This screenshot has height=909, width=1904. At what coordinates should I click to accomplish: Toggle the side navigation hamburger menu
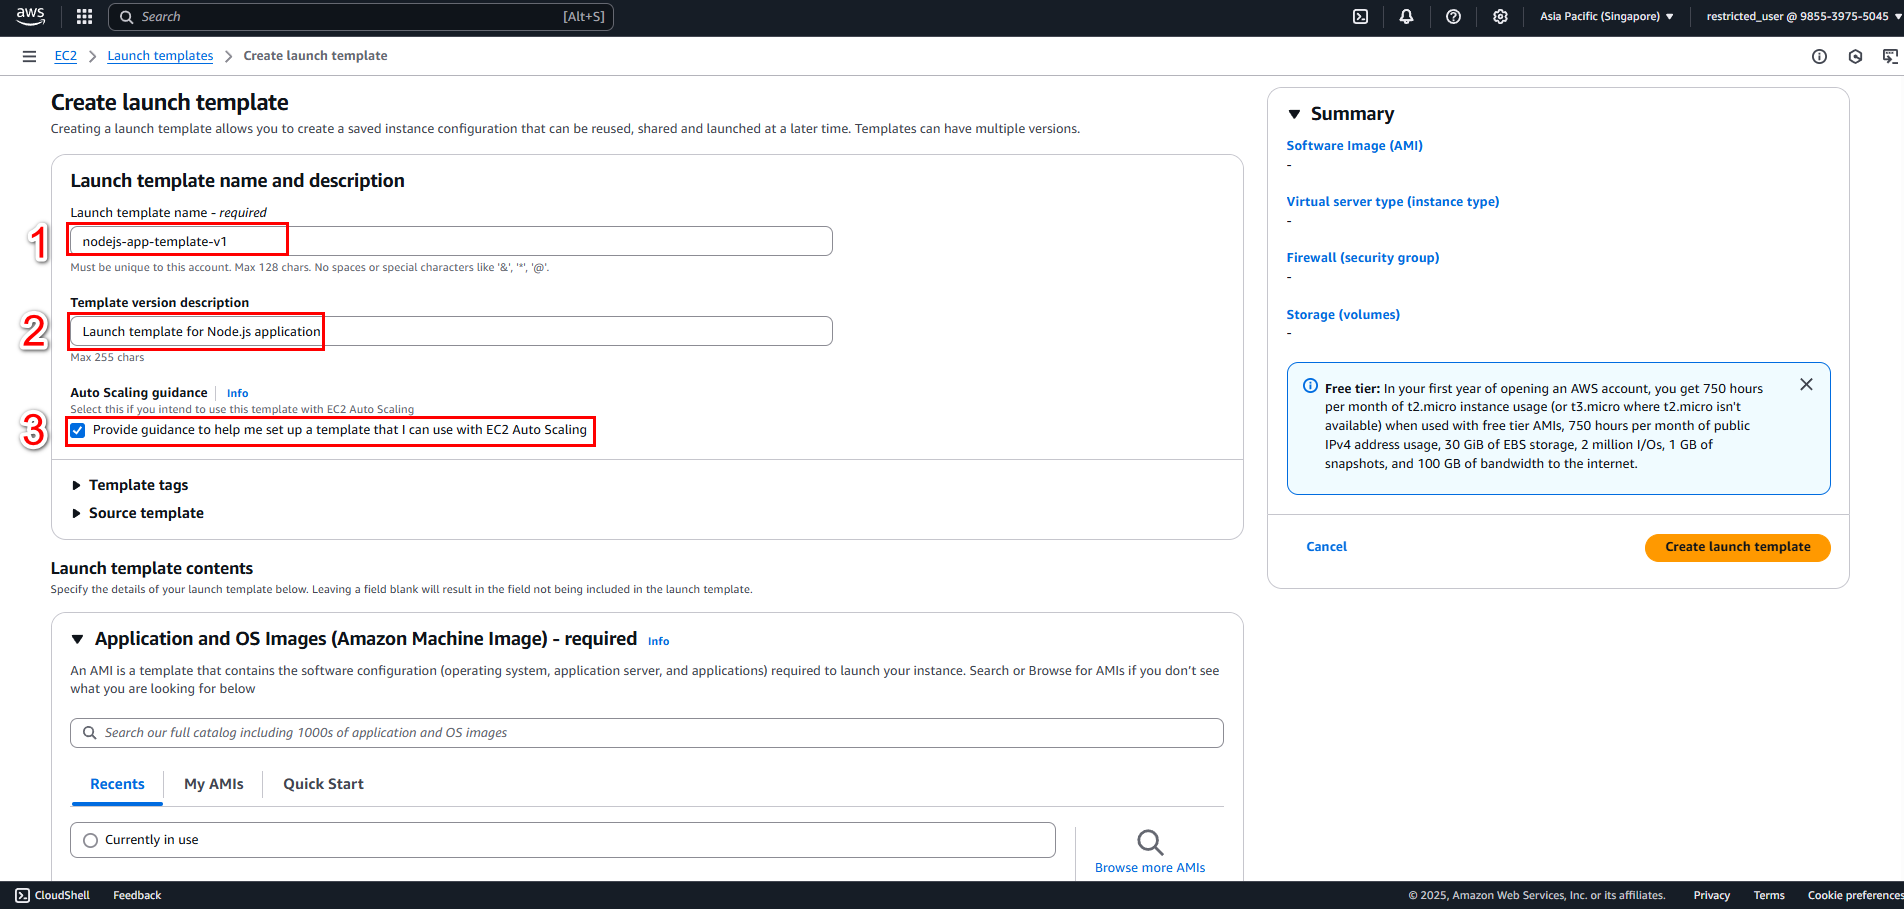coord(29,56)
